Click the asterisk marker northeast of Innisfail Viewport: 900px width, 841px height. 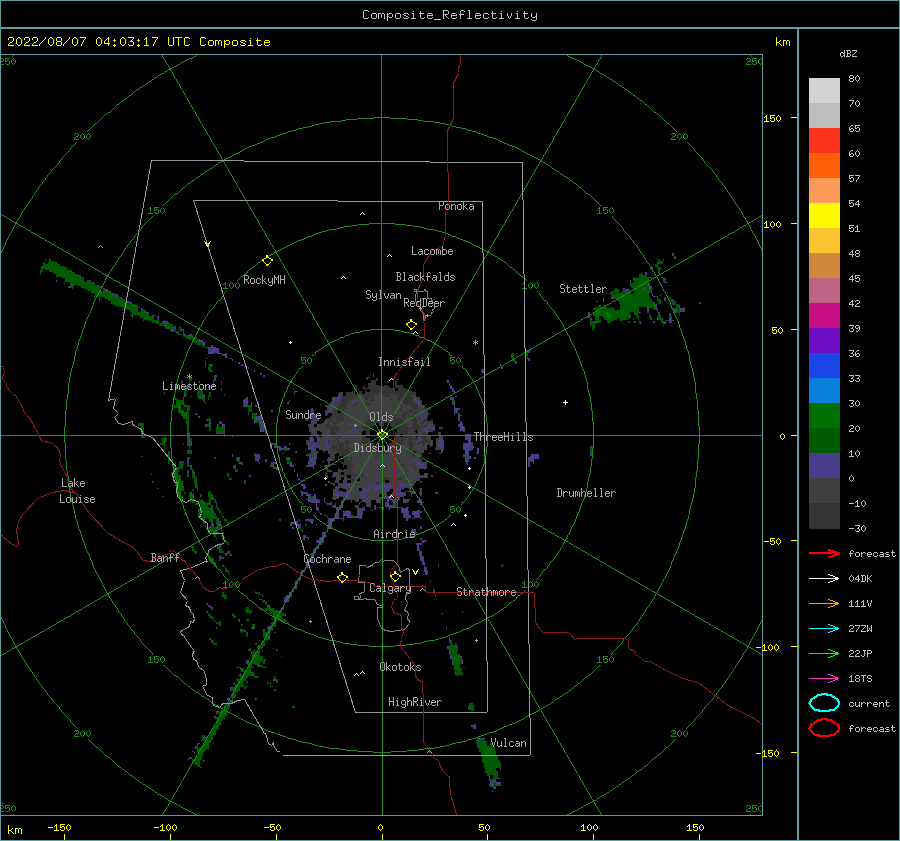click(475, 343)
